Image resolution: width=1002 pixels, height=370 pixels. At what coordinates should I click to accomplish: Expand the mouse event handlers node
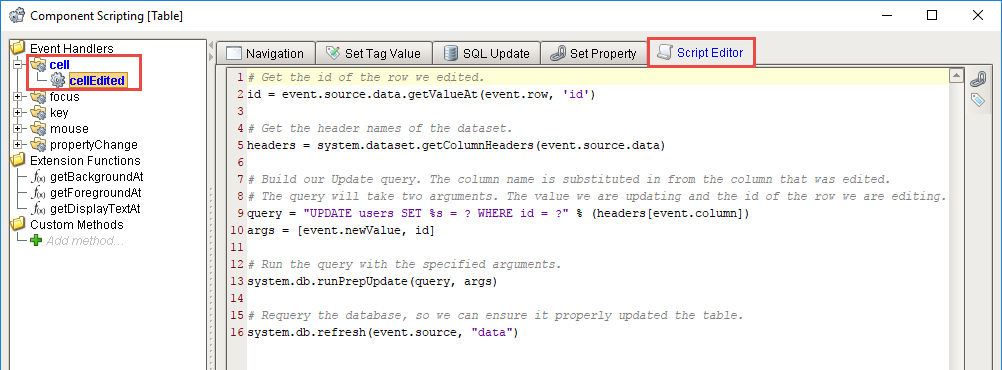tap(17, 129)
